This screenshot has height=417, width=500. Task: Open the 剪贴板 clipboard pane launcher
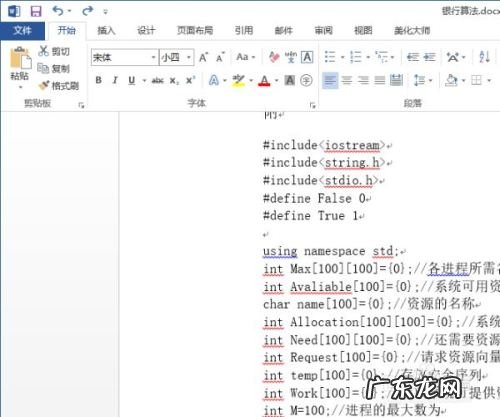coord(81,105)
